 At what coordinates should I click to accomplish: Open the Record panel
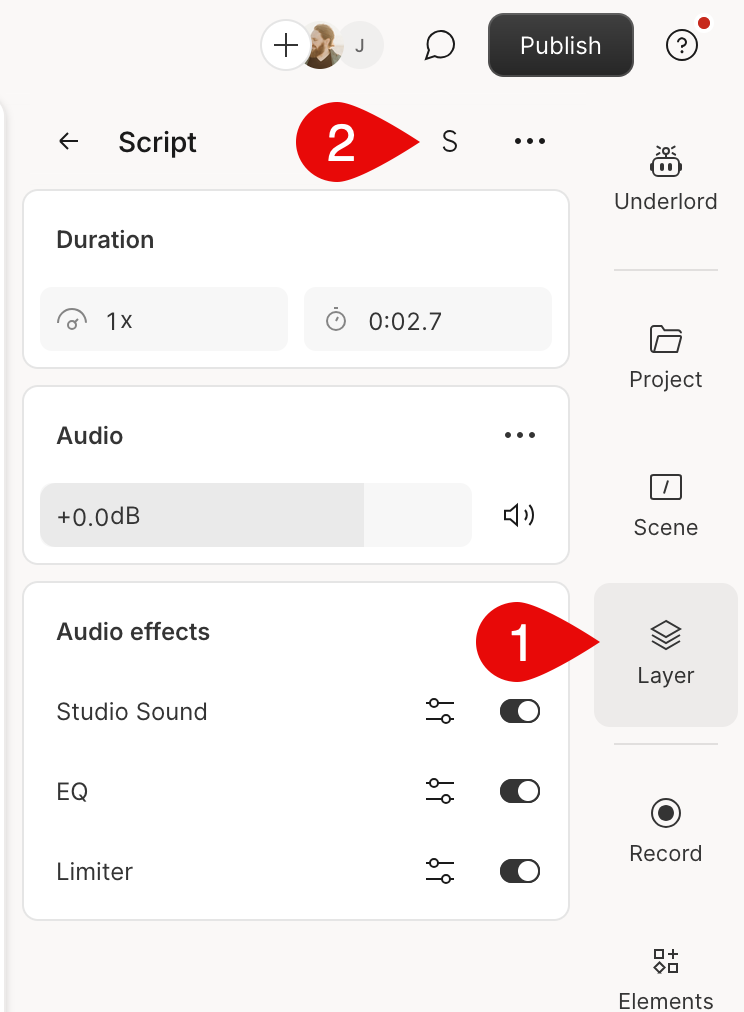pos(665,831)
